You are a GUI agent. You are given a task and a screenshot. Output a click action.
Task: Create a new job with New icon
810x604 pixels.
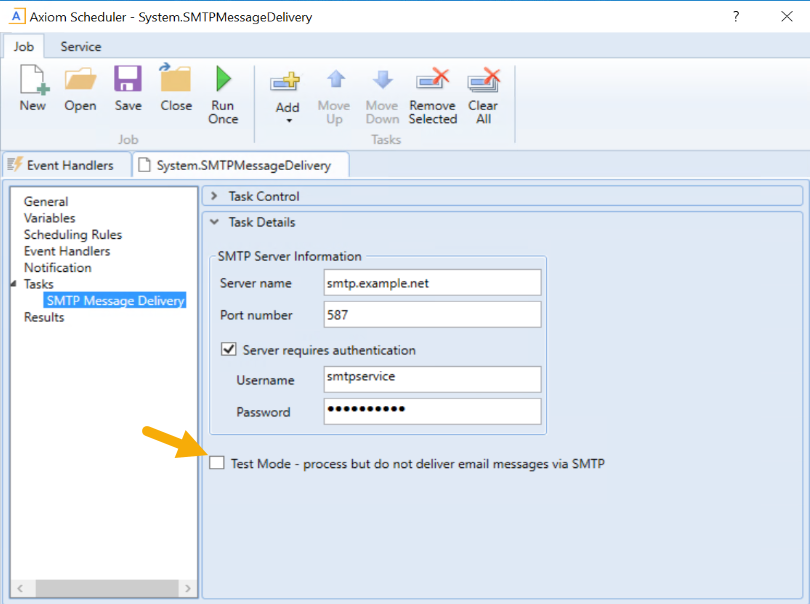pyautogui.click(x=34, y=80)
